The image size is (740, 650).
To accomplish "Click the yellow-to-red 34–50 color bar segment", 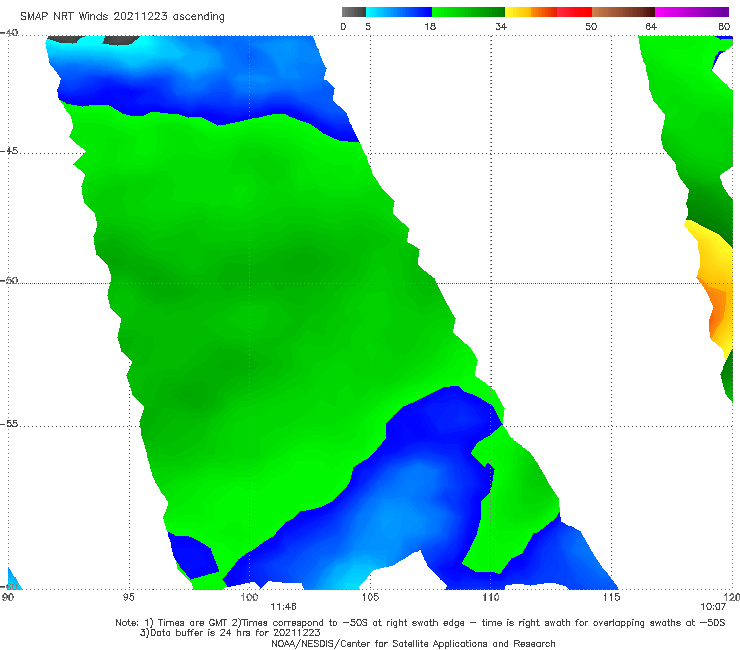I will click(548, 12).
